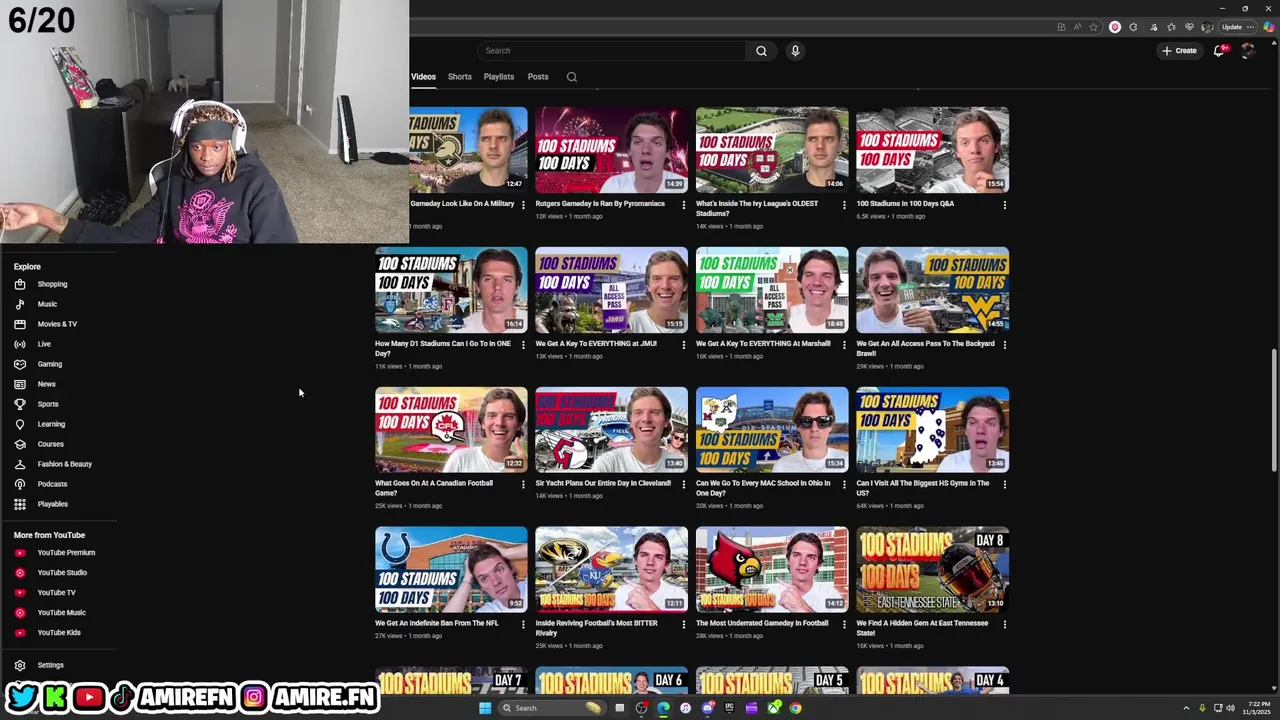This screenshot has width=1280, height=720.
Task: Open YouTube Music from sidebar
Action: tap(61, 612)
